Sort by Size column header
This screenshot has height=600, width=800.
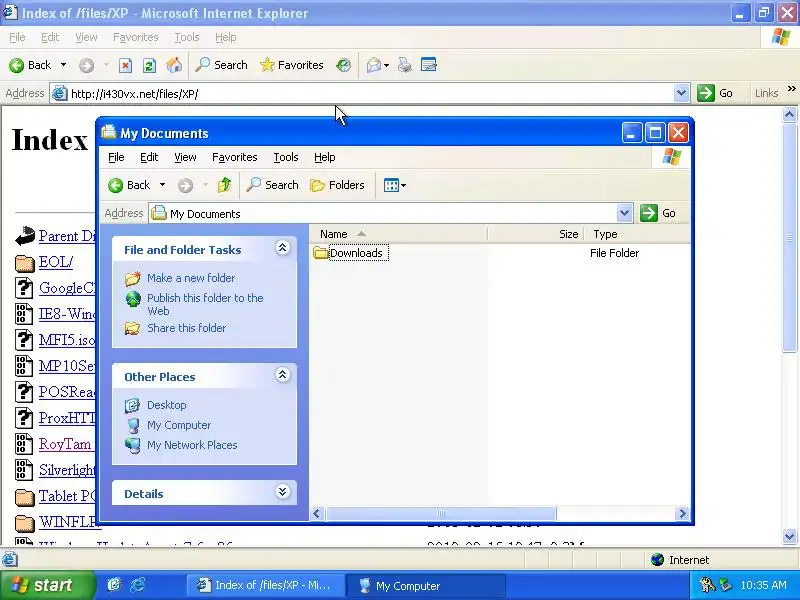click(x=536, y=234)
